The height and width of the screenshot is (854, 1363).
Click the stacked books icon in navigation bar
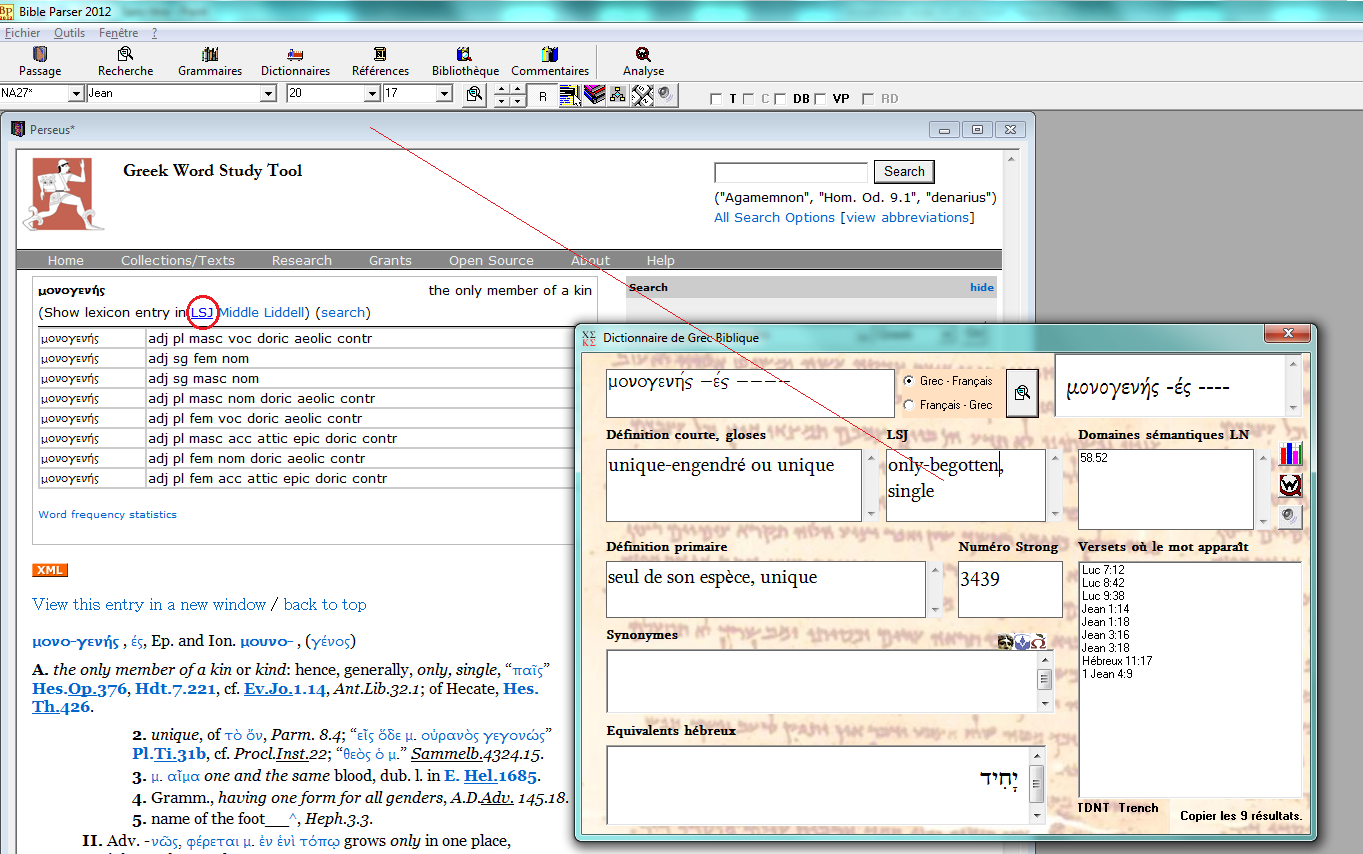pos(594,95)
